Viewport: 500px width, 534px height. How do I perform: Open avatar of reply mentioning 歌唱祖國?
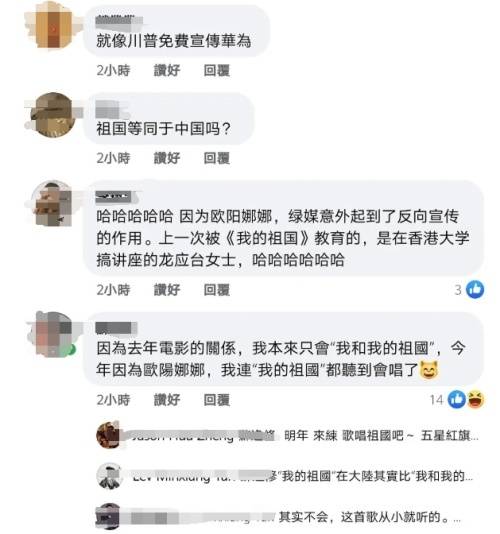click(x=108, y=435)
